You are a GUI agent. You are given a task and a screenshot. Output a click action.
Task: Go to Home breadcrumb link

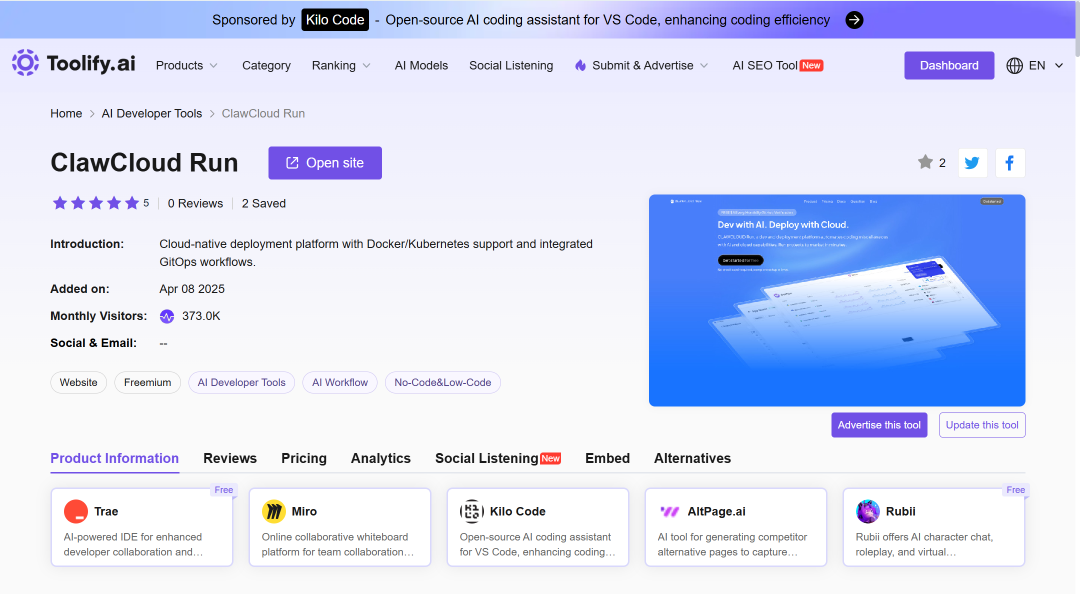[x=66, y=114]
